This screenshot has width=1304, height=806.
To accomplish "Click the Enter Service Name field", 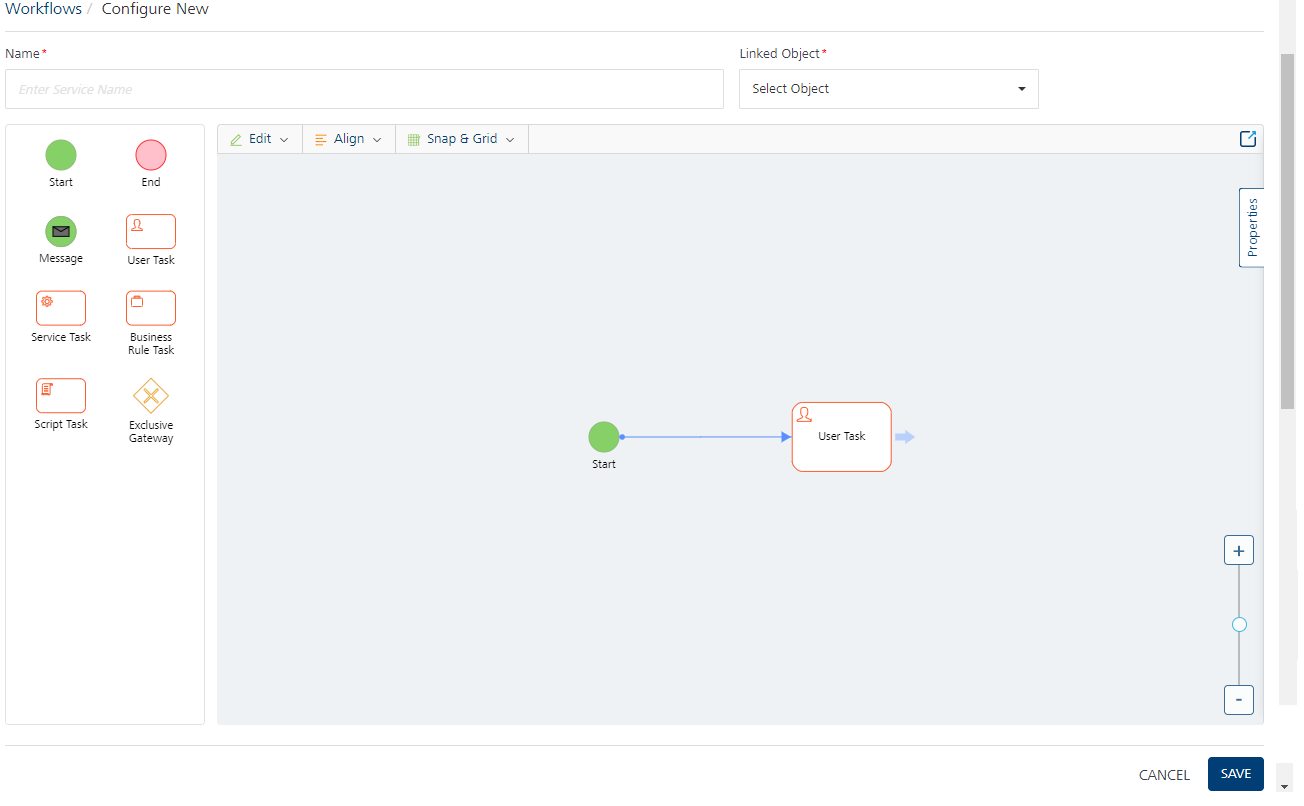I will [364, 89].
